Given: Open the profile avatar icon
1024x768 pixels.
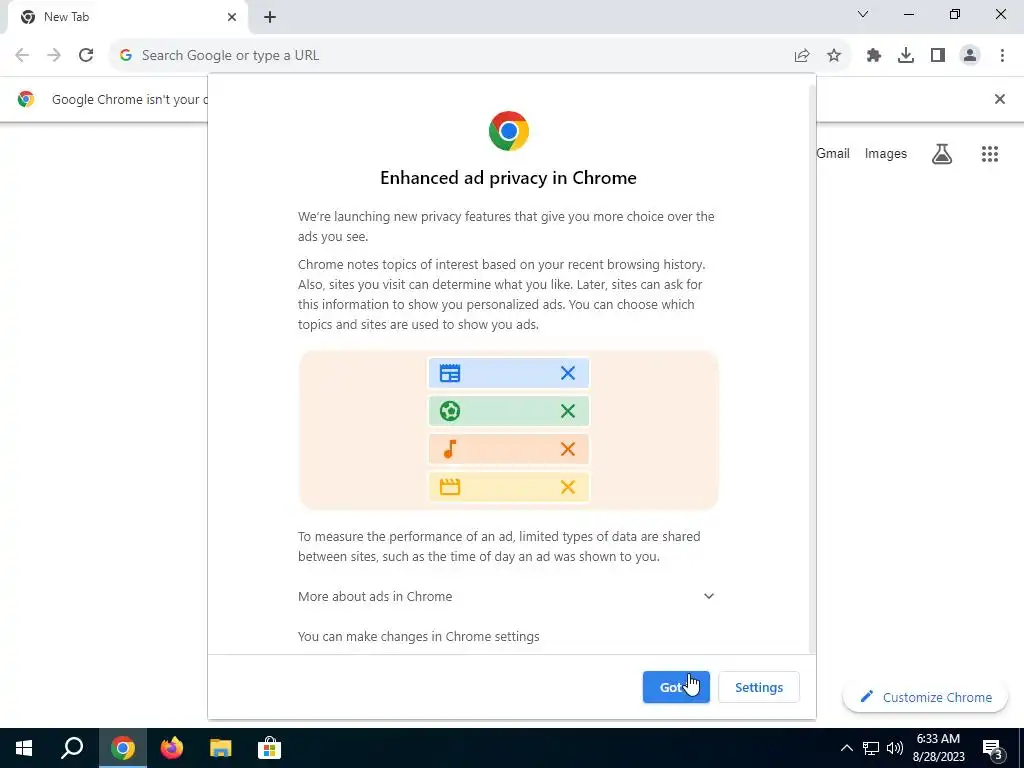Looking at the screenshot, I should [970, 56].
